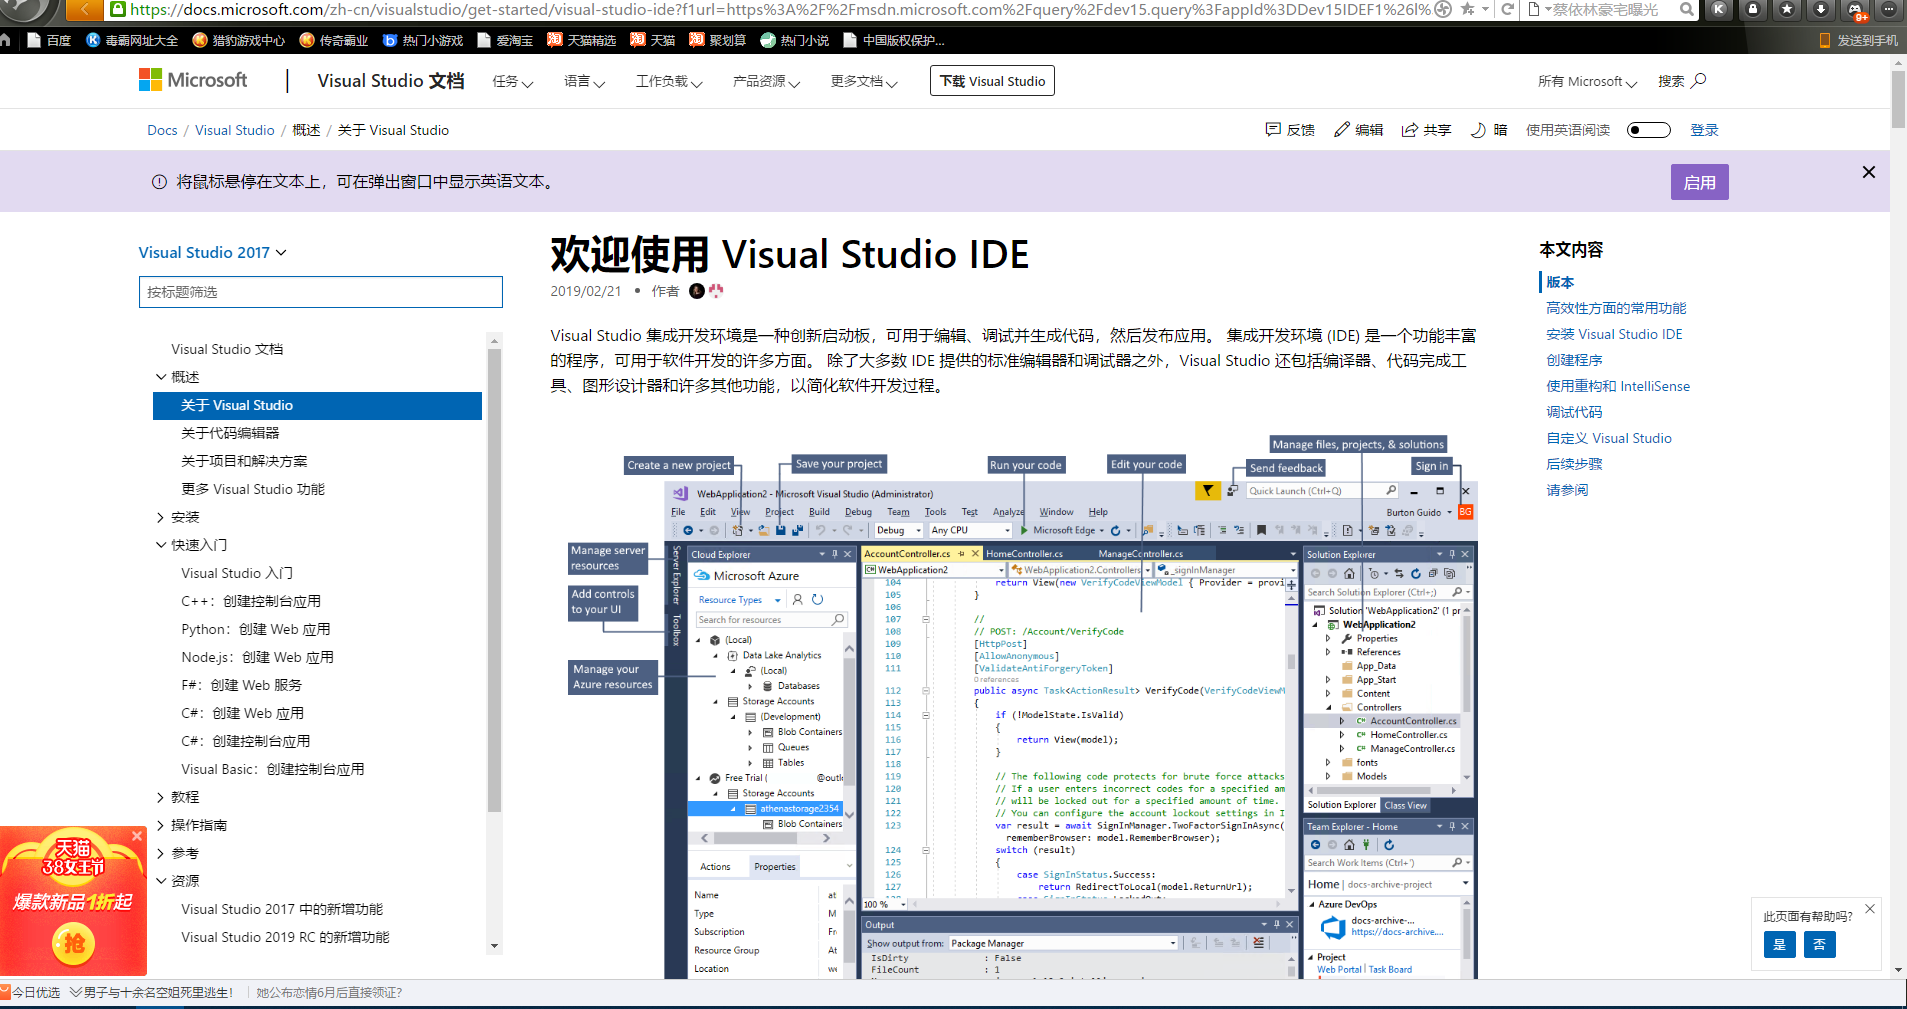Click 发送到手机 in bookmarks bar
This screenshot has height=1009, width=1907.
[x=1858, y=40]
